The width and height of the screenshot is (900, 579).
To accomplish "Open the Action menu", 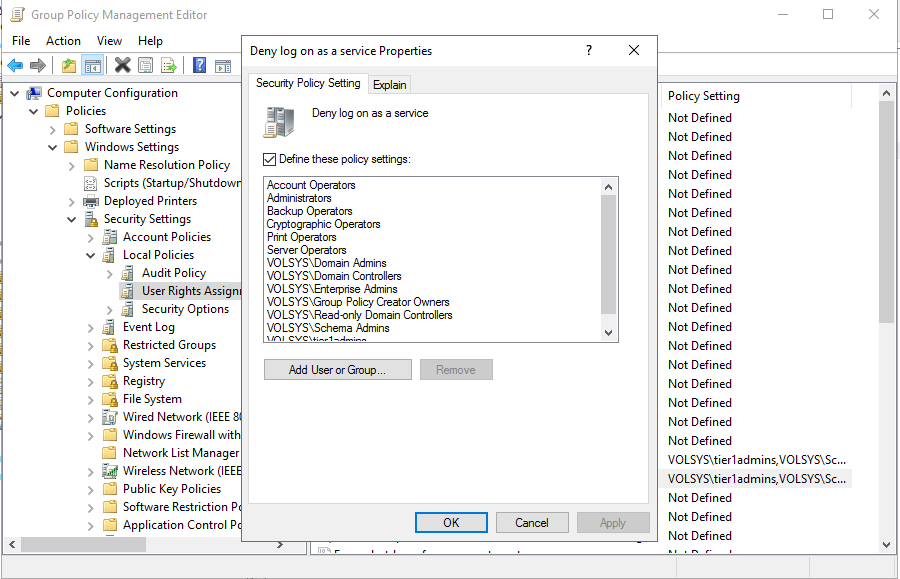I will [63, 41].
